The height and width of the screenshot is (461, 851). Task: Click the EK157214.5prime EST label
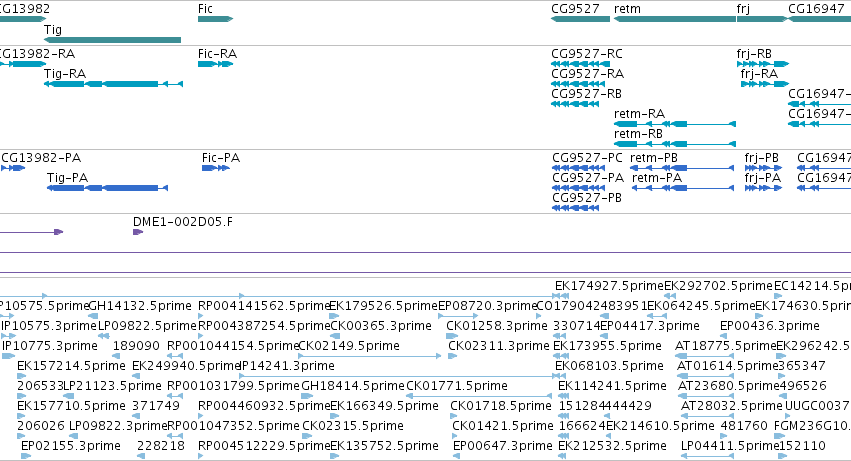coord(72,366)
